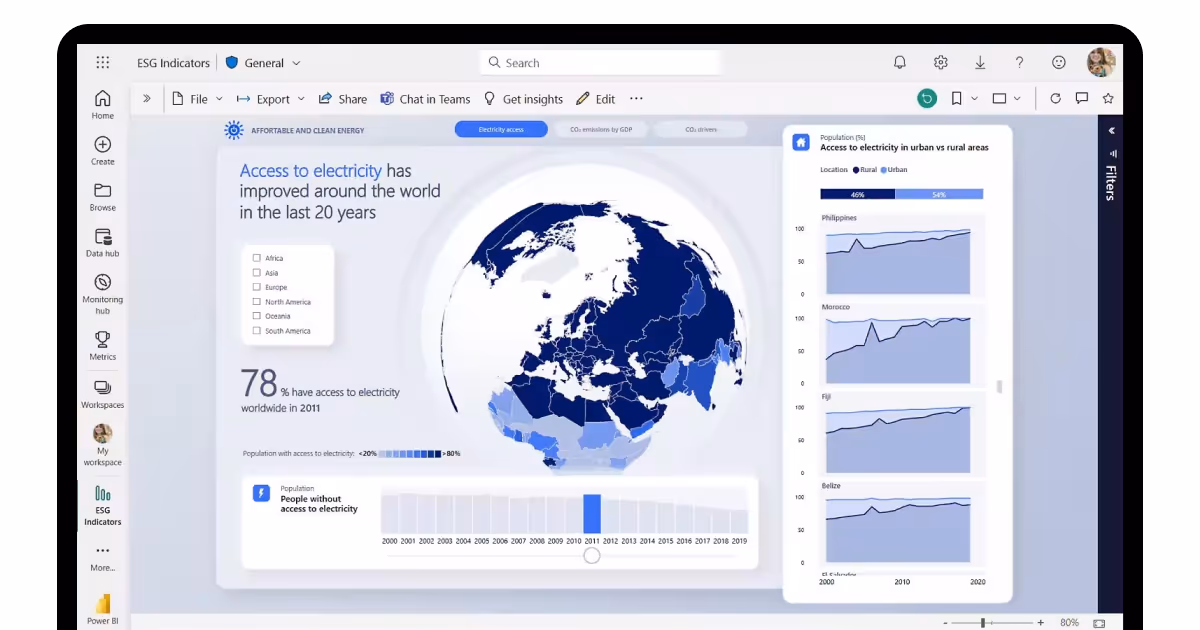Open My workspace in the sidebar
The image size is (1200, 630).
(103, 445)
